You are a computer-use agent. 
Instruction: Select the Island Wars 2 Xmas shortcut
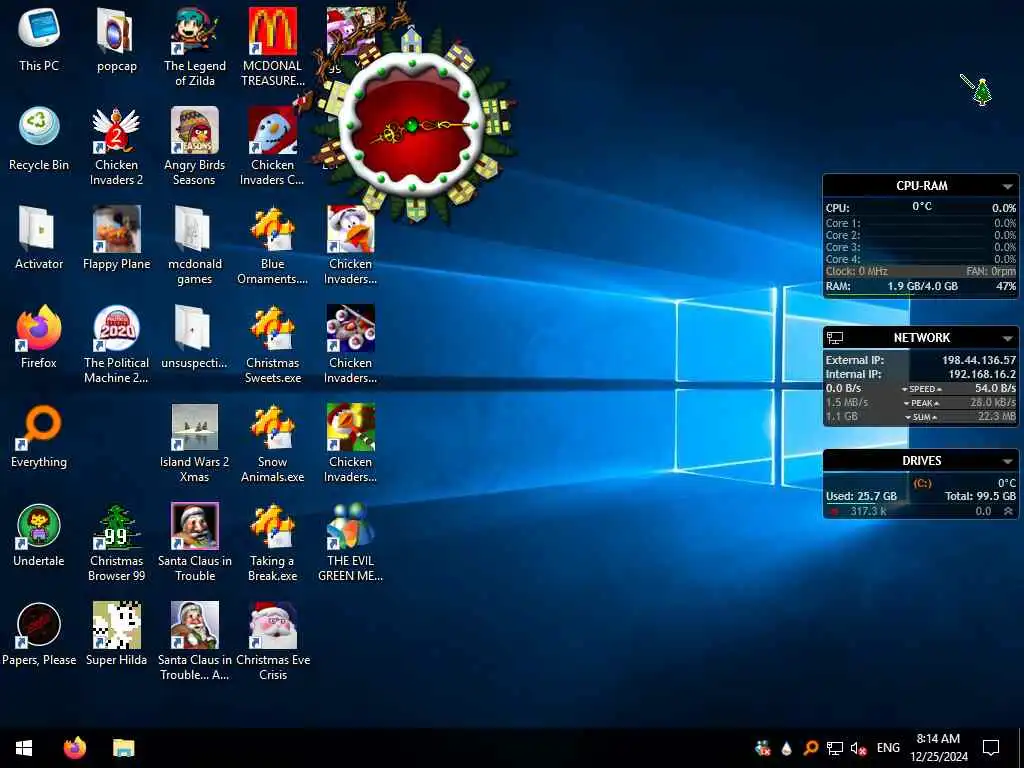(x=195, y=444)
